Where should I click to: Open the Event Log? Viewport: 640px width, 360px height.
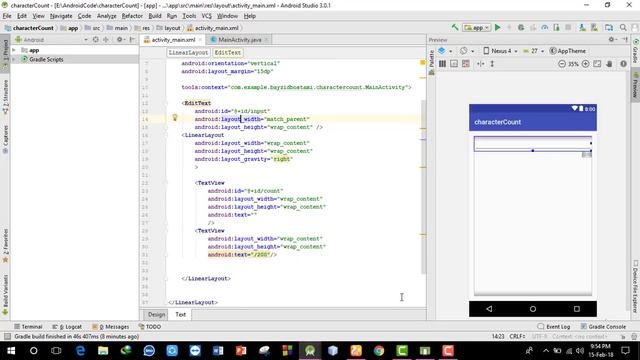tap(554, 327)
